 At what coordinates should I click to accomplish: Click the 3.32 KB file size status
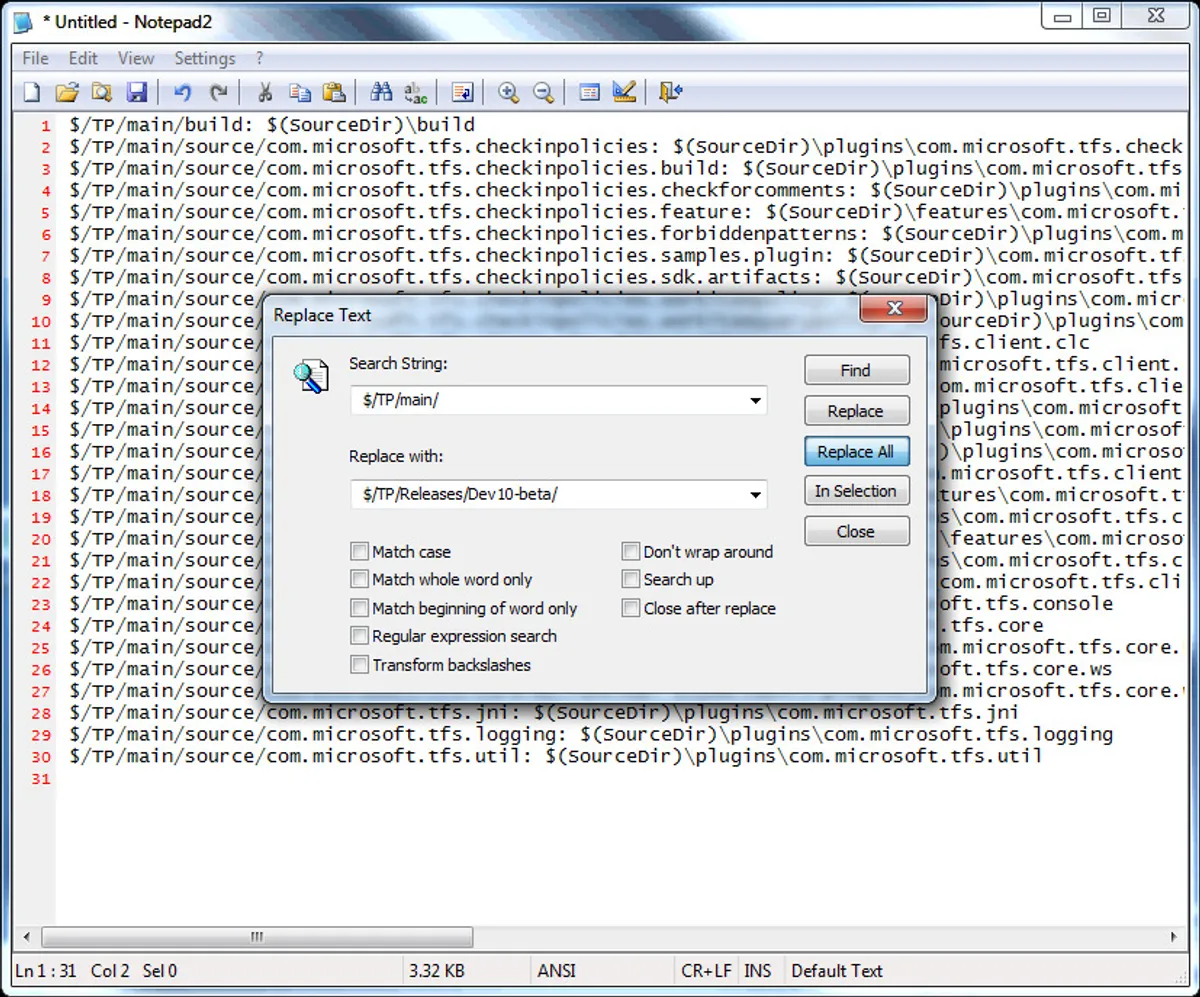coord(437,970)
